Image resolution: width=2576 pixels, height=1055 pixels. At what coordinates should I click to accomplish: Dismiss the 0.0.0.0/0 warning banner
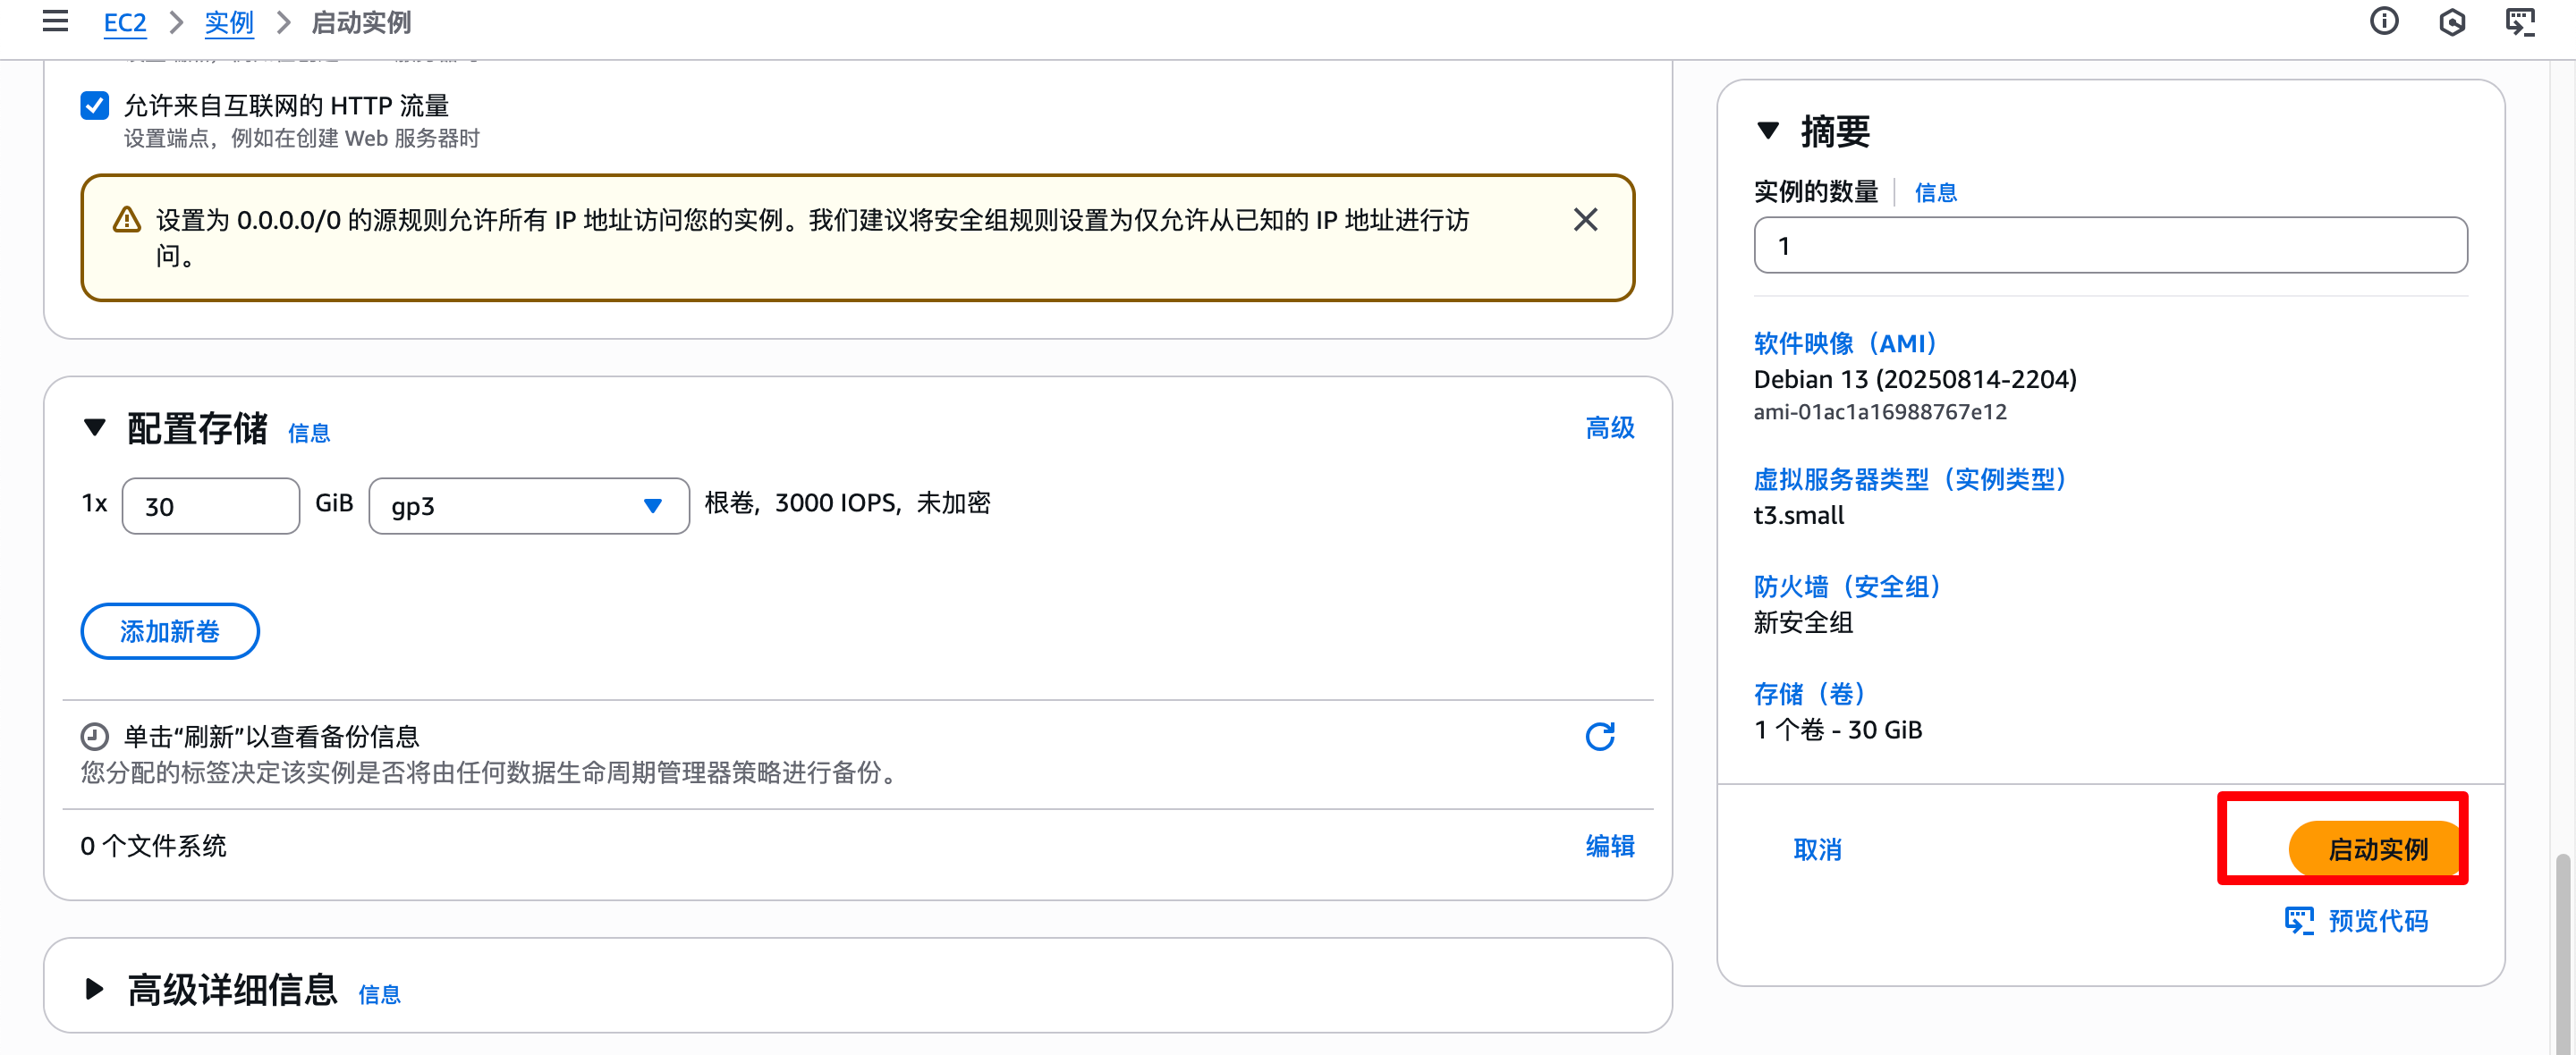(x=1585, y=220)
